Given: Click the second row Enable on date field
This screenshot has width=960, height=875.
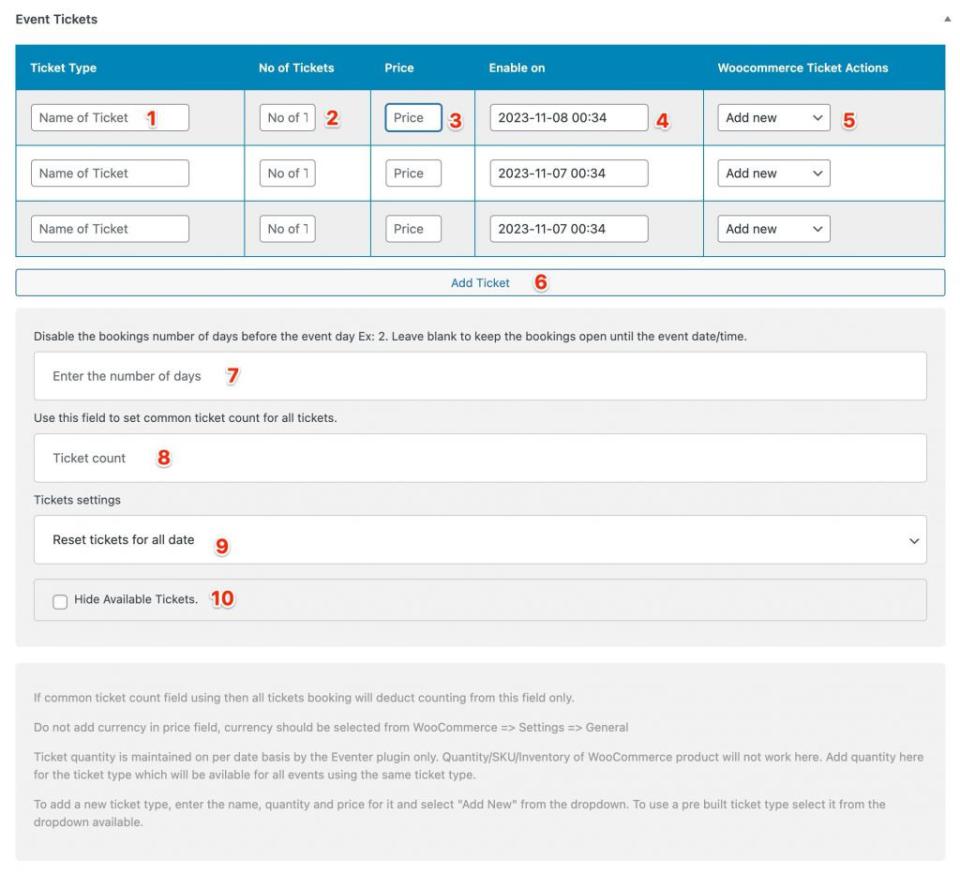Looking at the screenshot, I should pos(568,173).
